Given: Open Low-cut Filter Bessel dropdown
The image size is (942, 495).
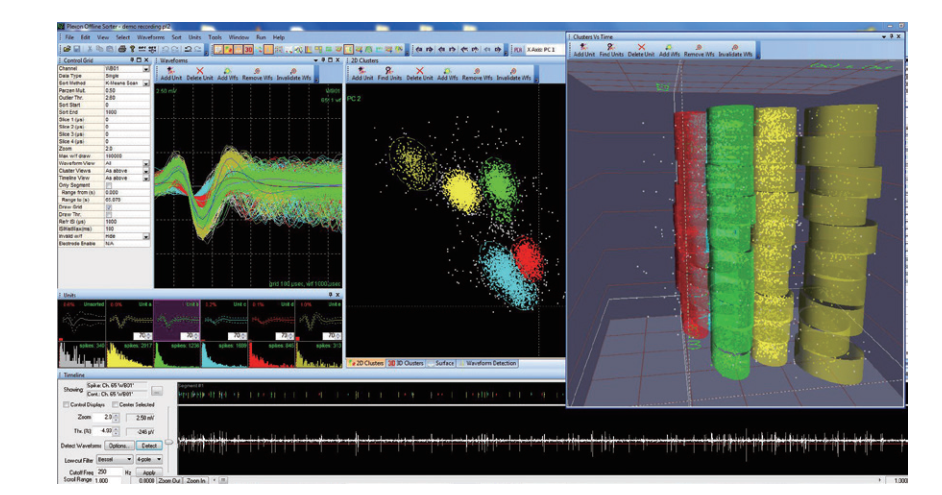Looking at the screenshot, I should coord(114,460).
